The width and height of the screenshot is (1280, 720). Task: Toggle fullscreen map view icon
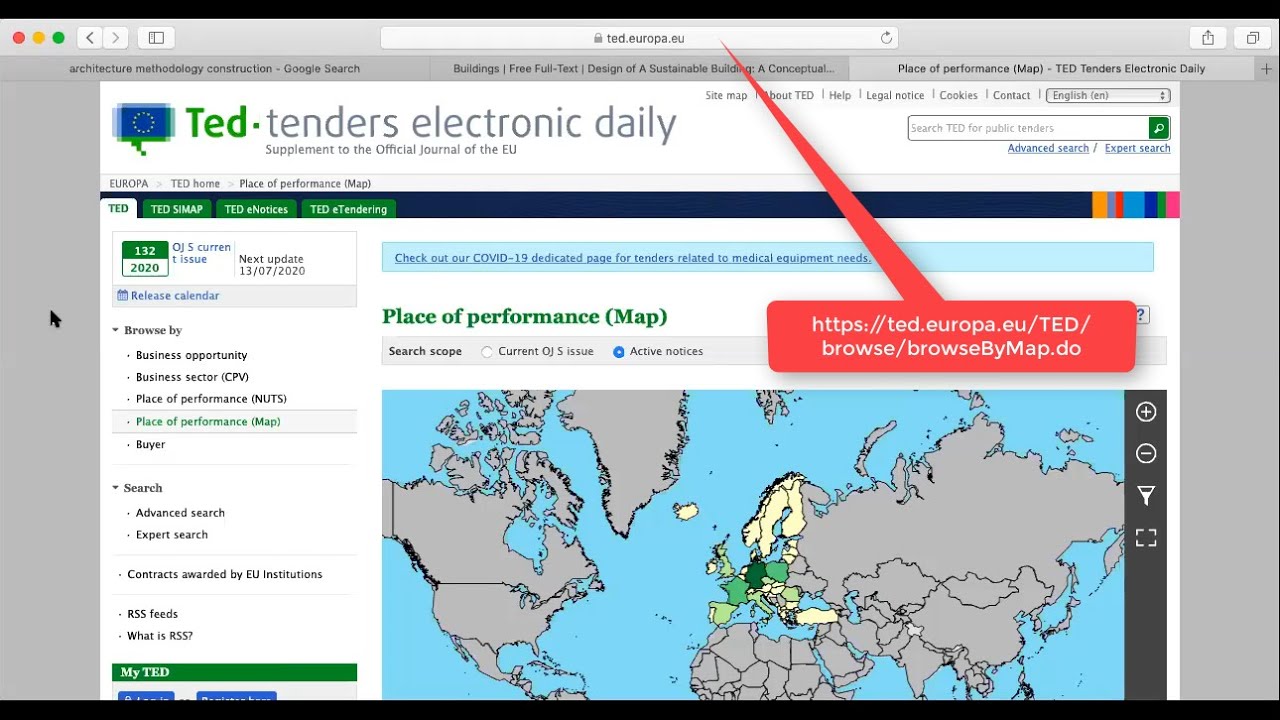click(1146, 538)
